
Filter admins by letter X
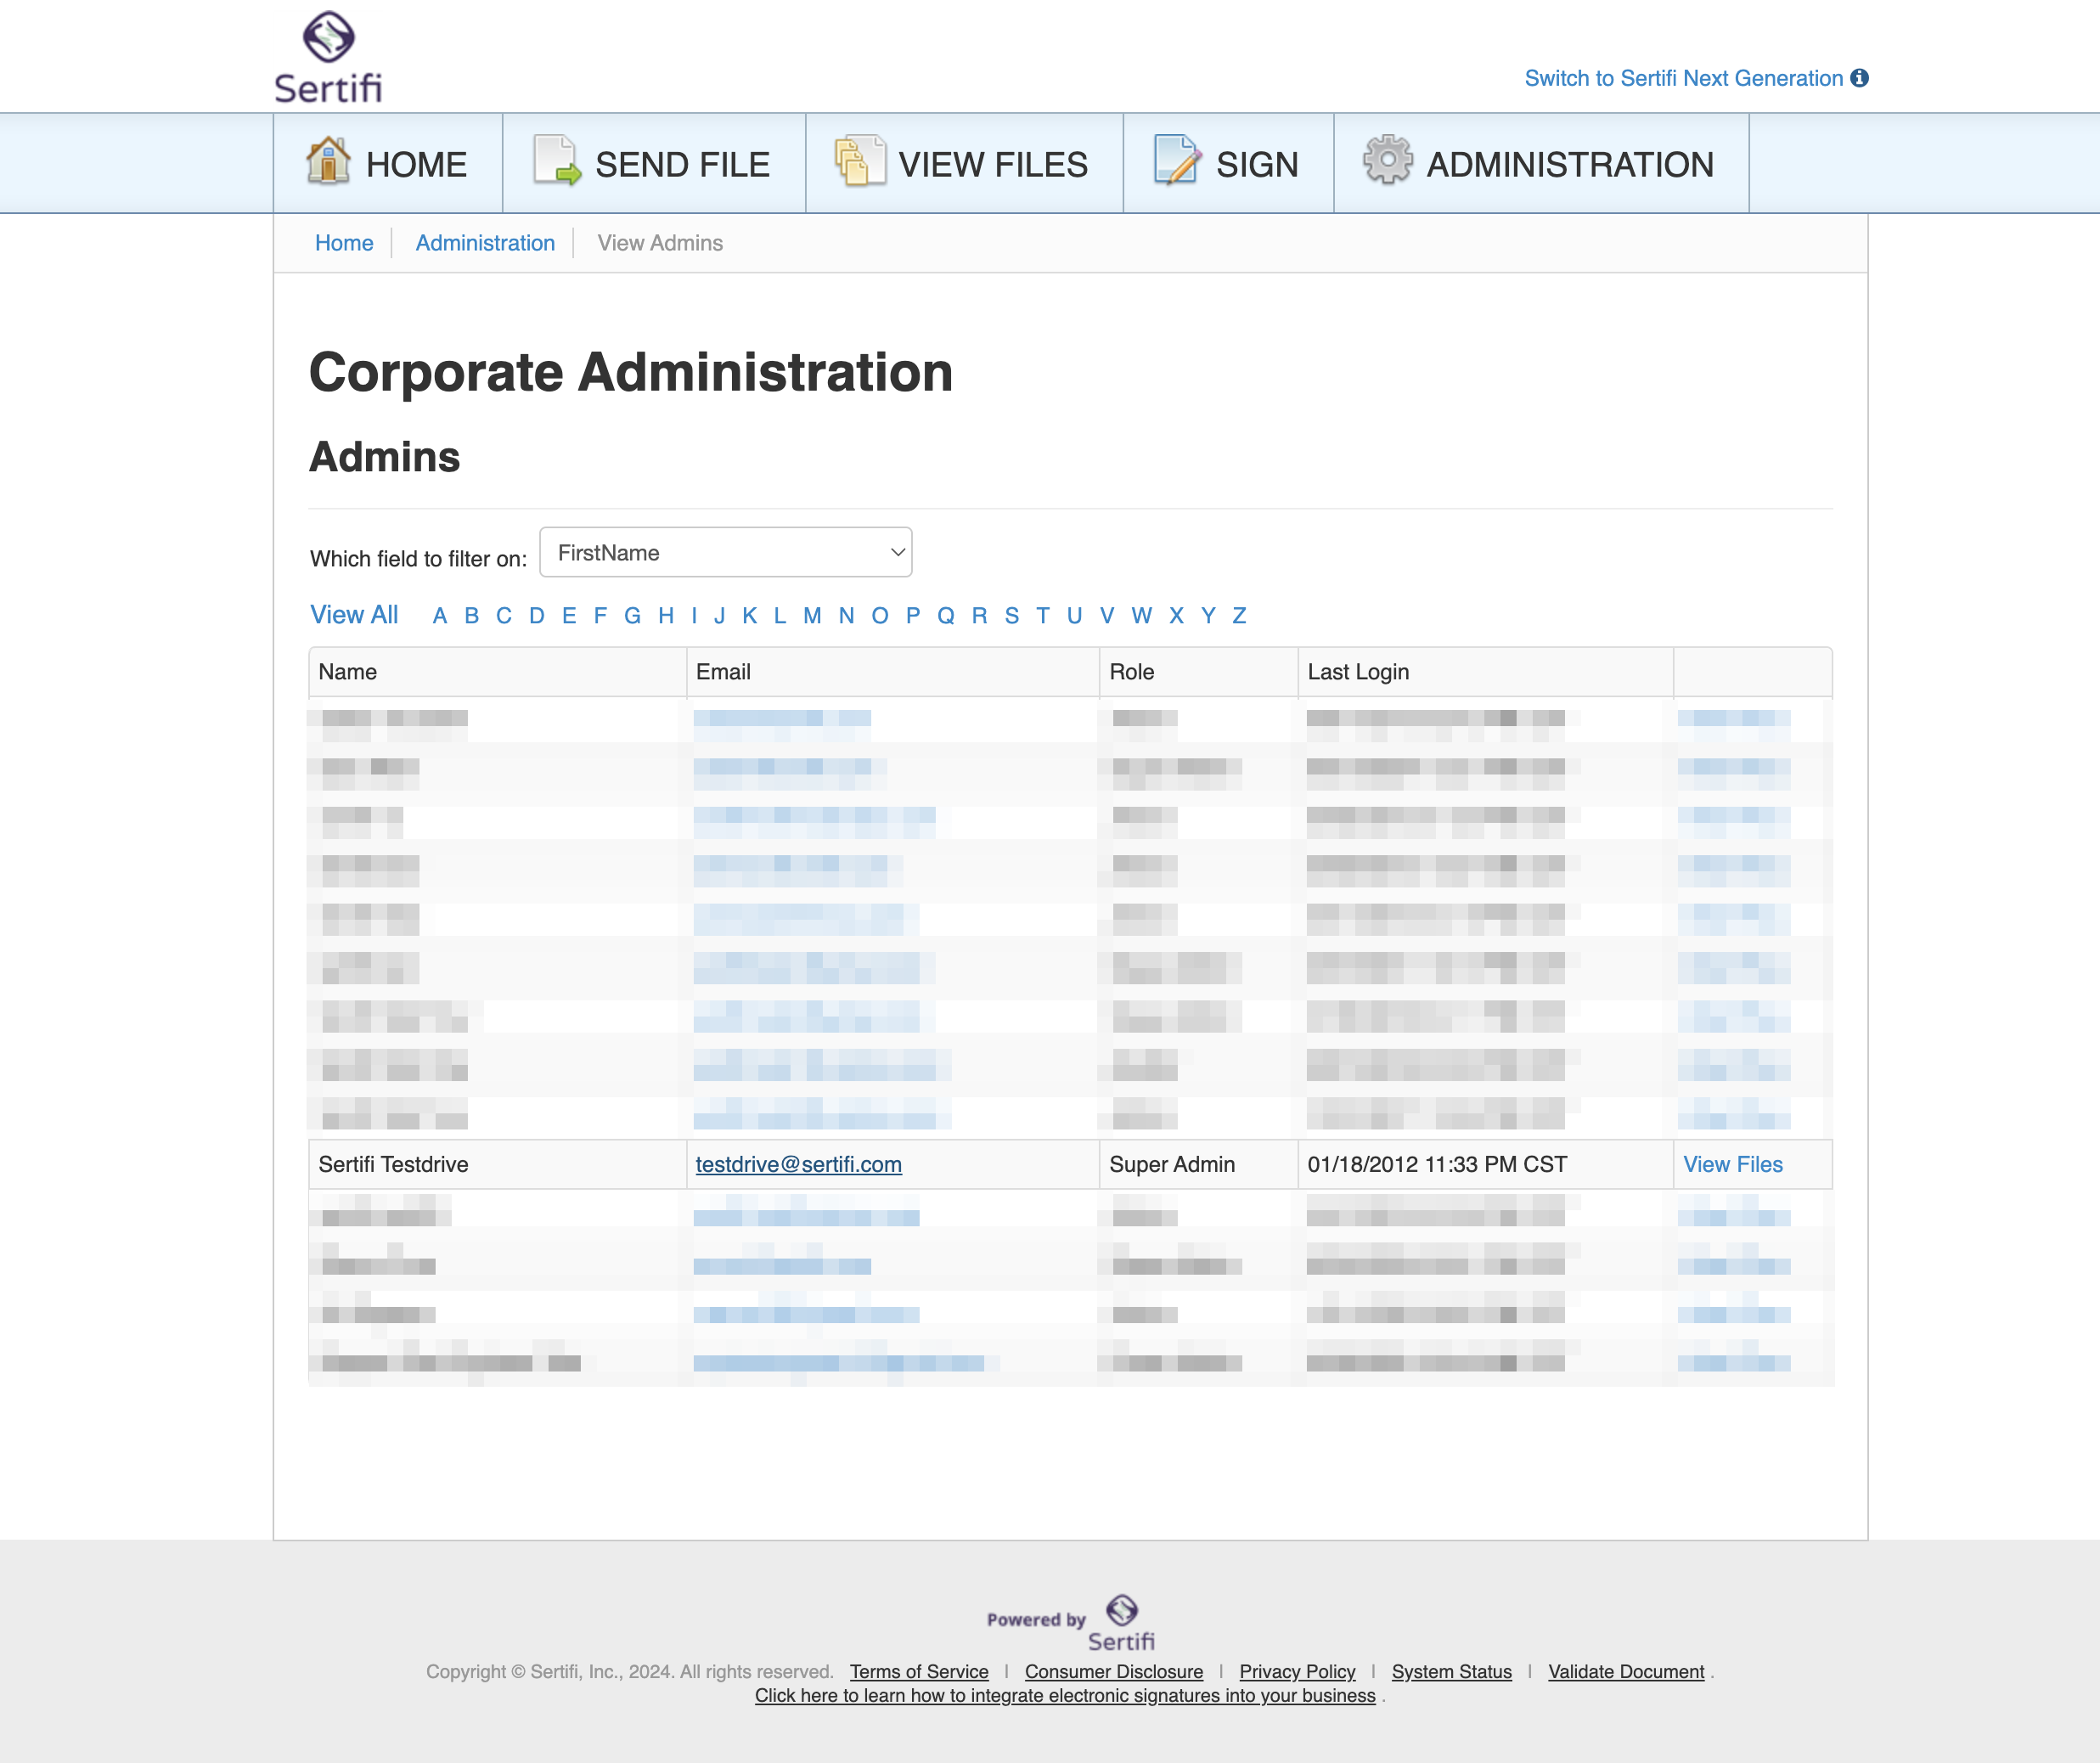pos(1177,616)
